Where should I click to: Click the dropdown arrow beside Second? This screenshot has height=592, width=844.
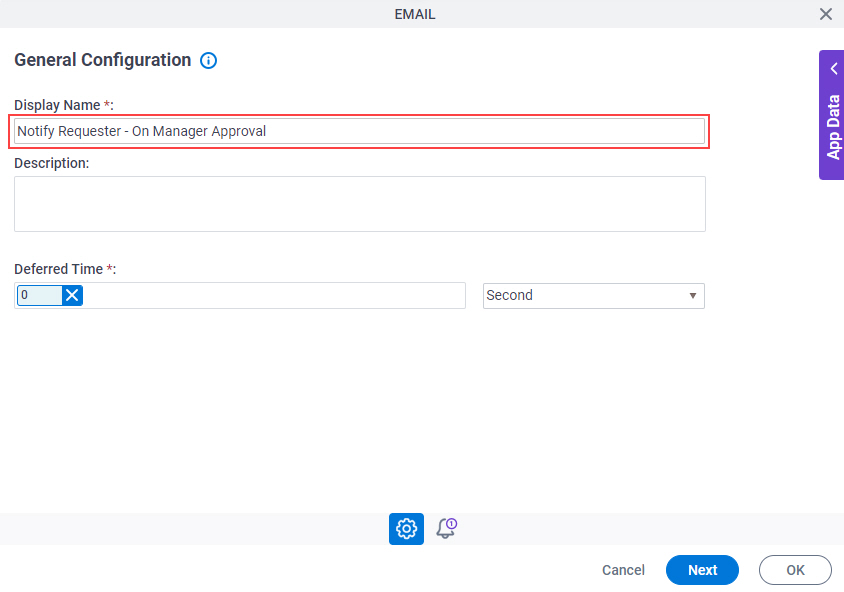click(x=693, y=295)
